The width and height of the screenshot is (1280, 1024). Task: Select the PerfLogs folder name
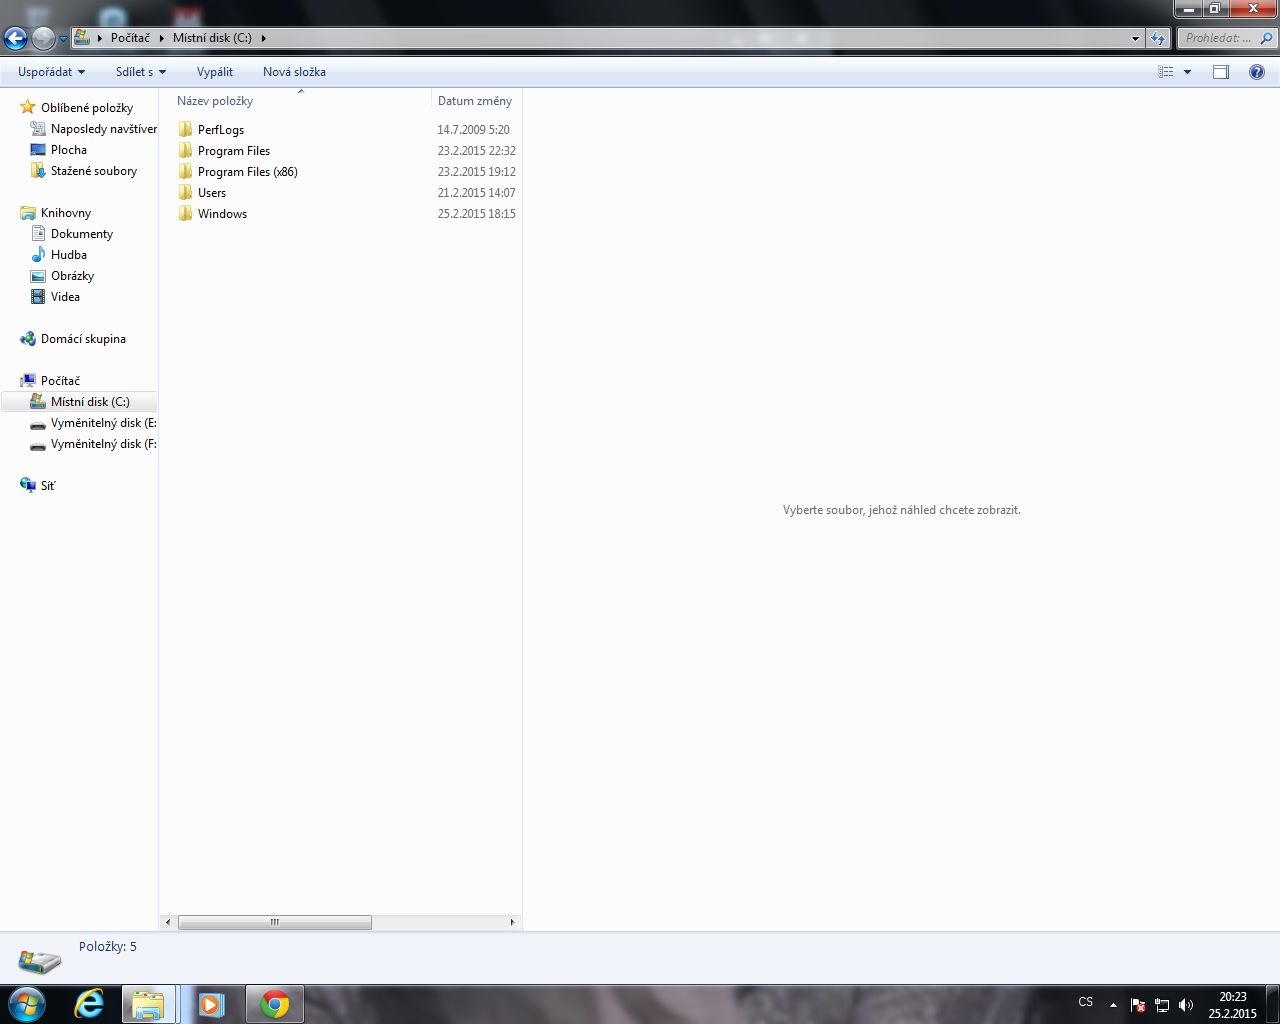tap(221, 130)
